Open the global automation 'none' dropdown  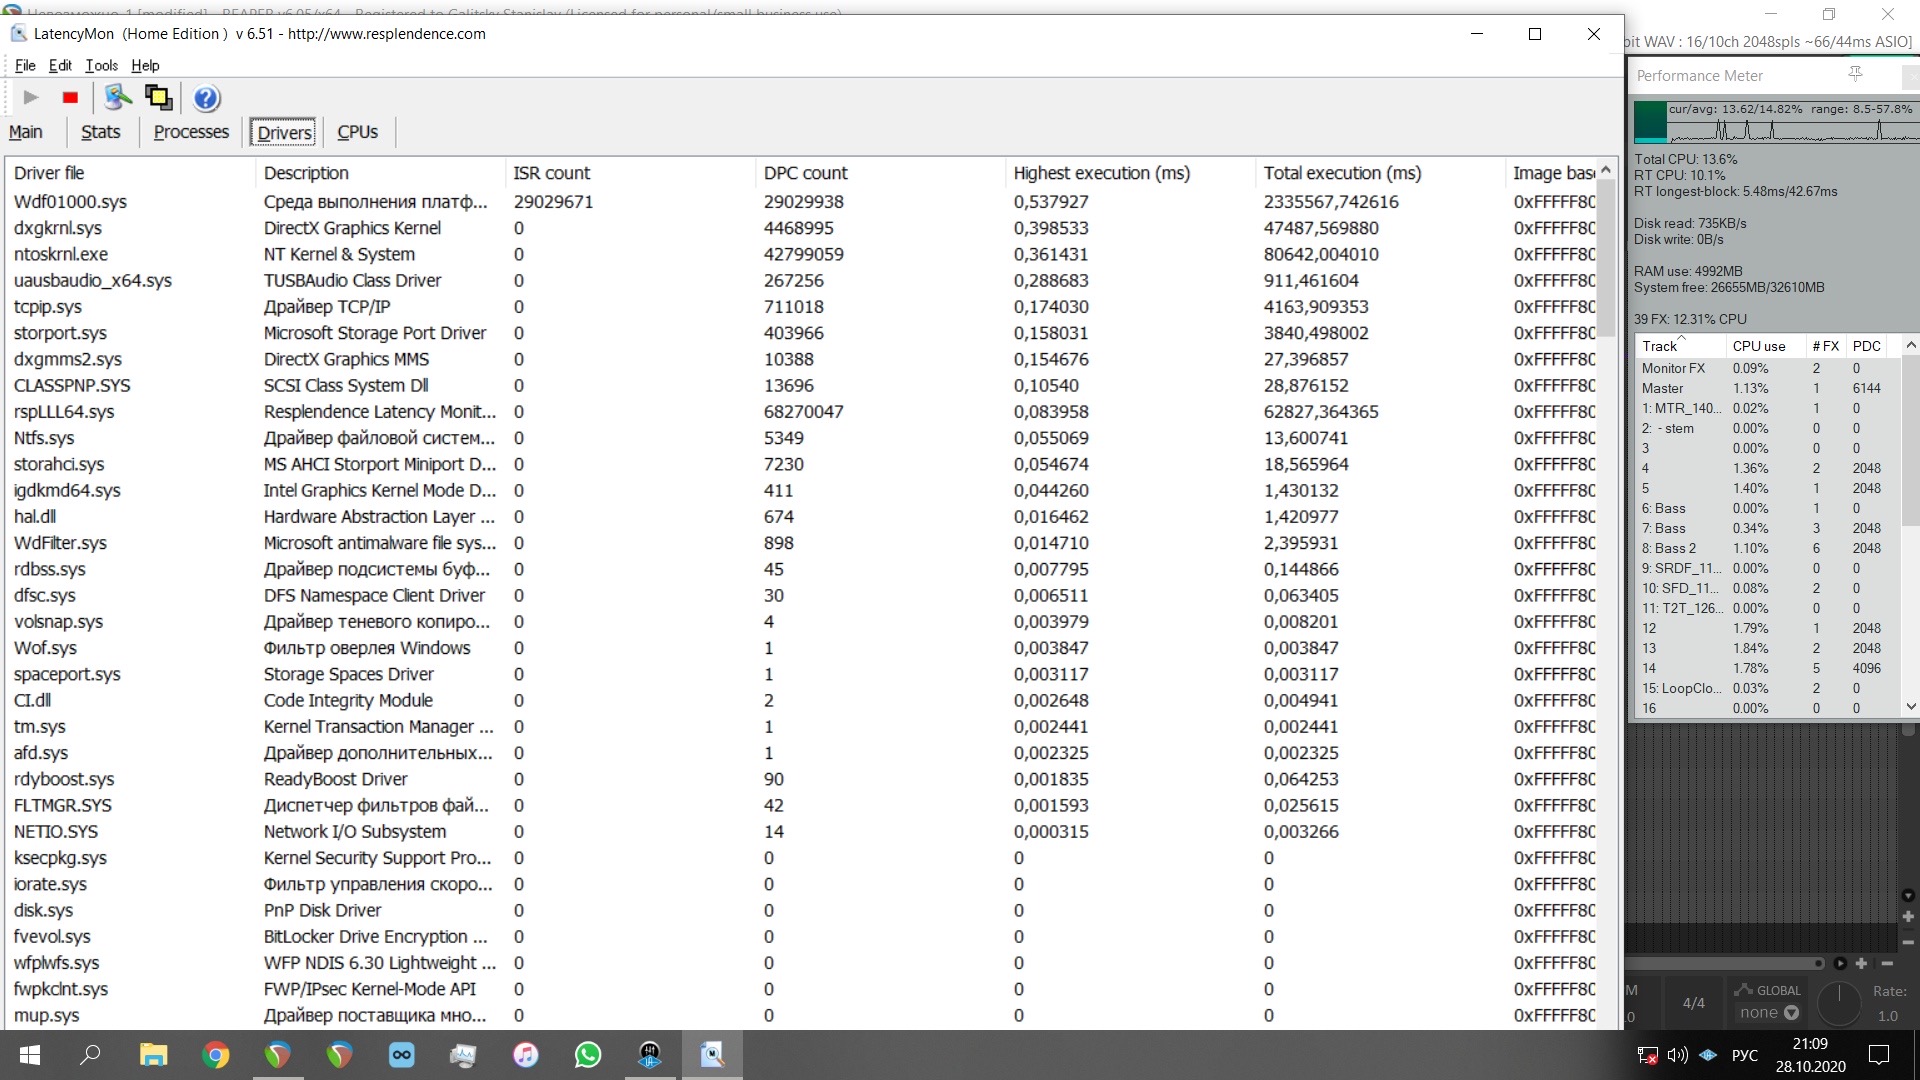click(1767, 1012)
